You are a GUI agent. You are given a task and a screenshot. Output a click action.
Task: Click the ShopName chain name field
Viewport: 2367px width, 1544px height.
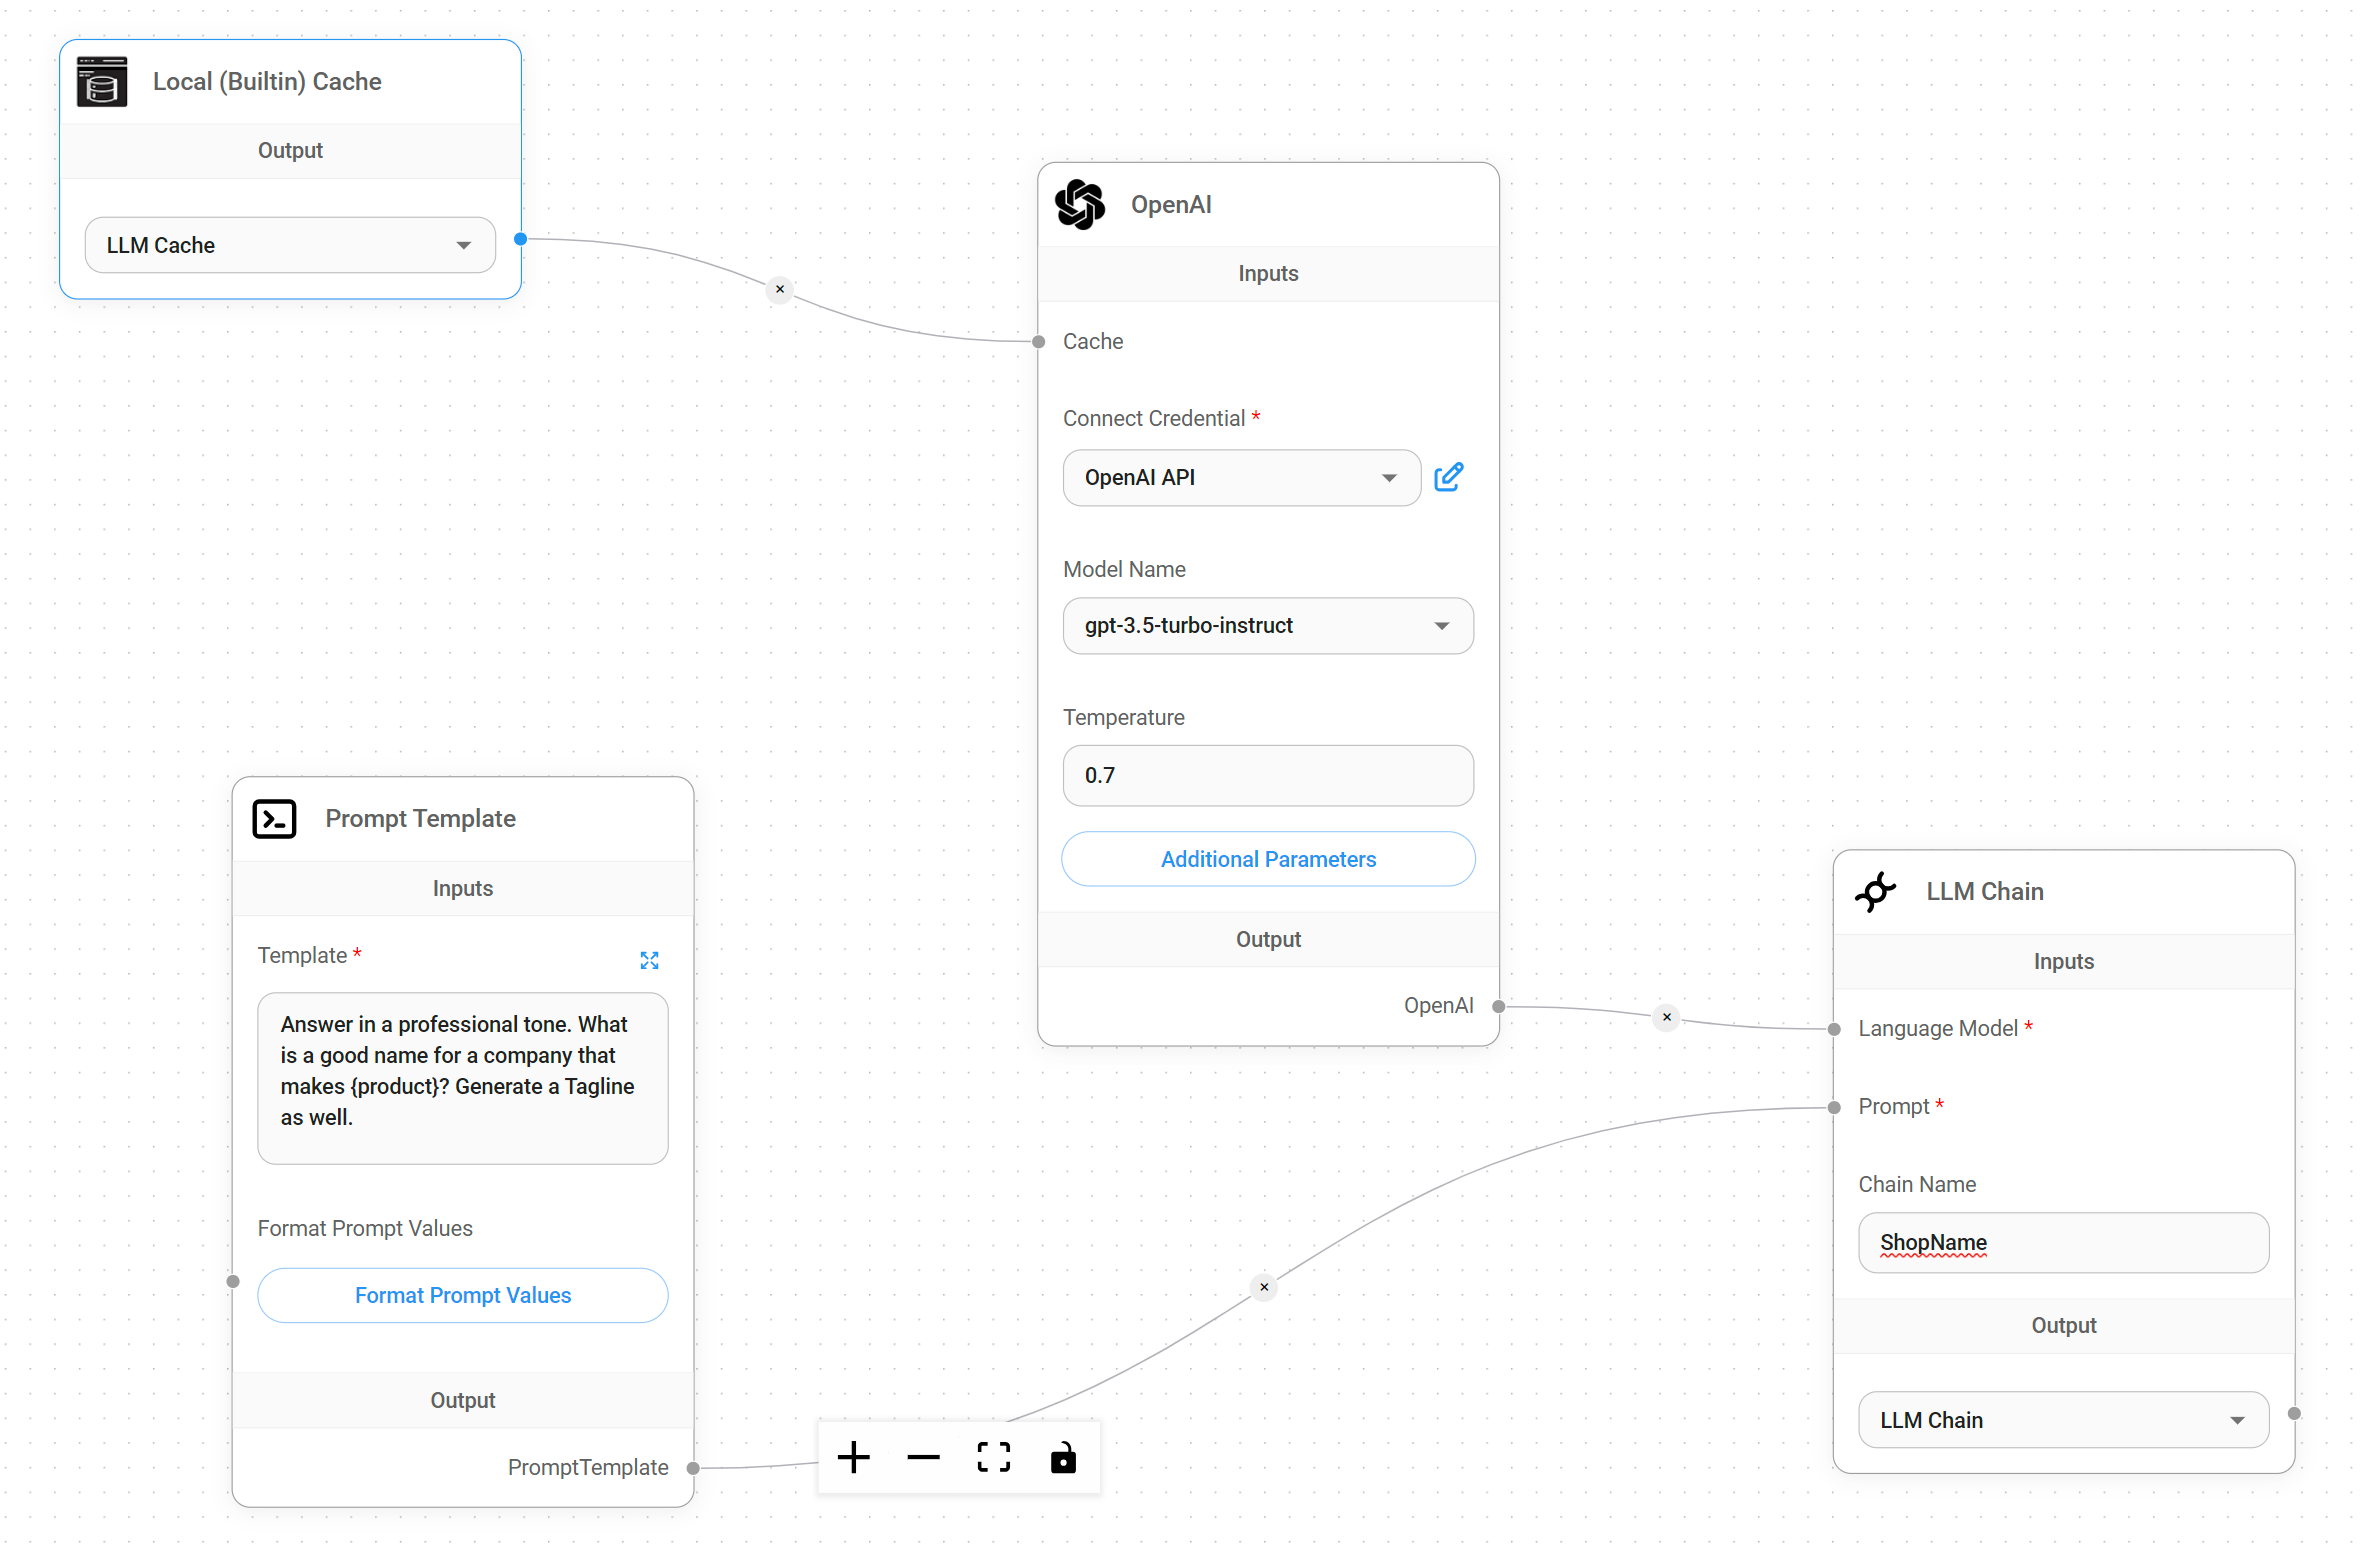coord(2062,1243)
